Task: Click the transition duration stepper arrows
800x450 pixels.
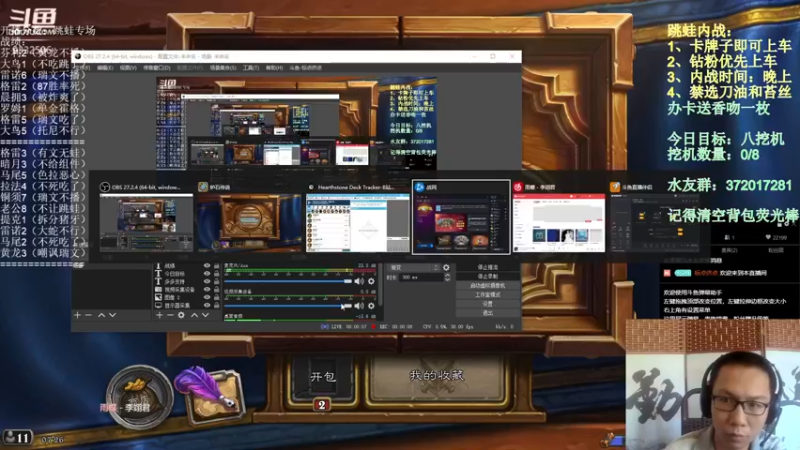Action: click(x=447, y=277)
